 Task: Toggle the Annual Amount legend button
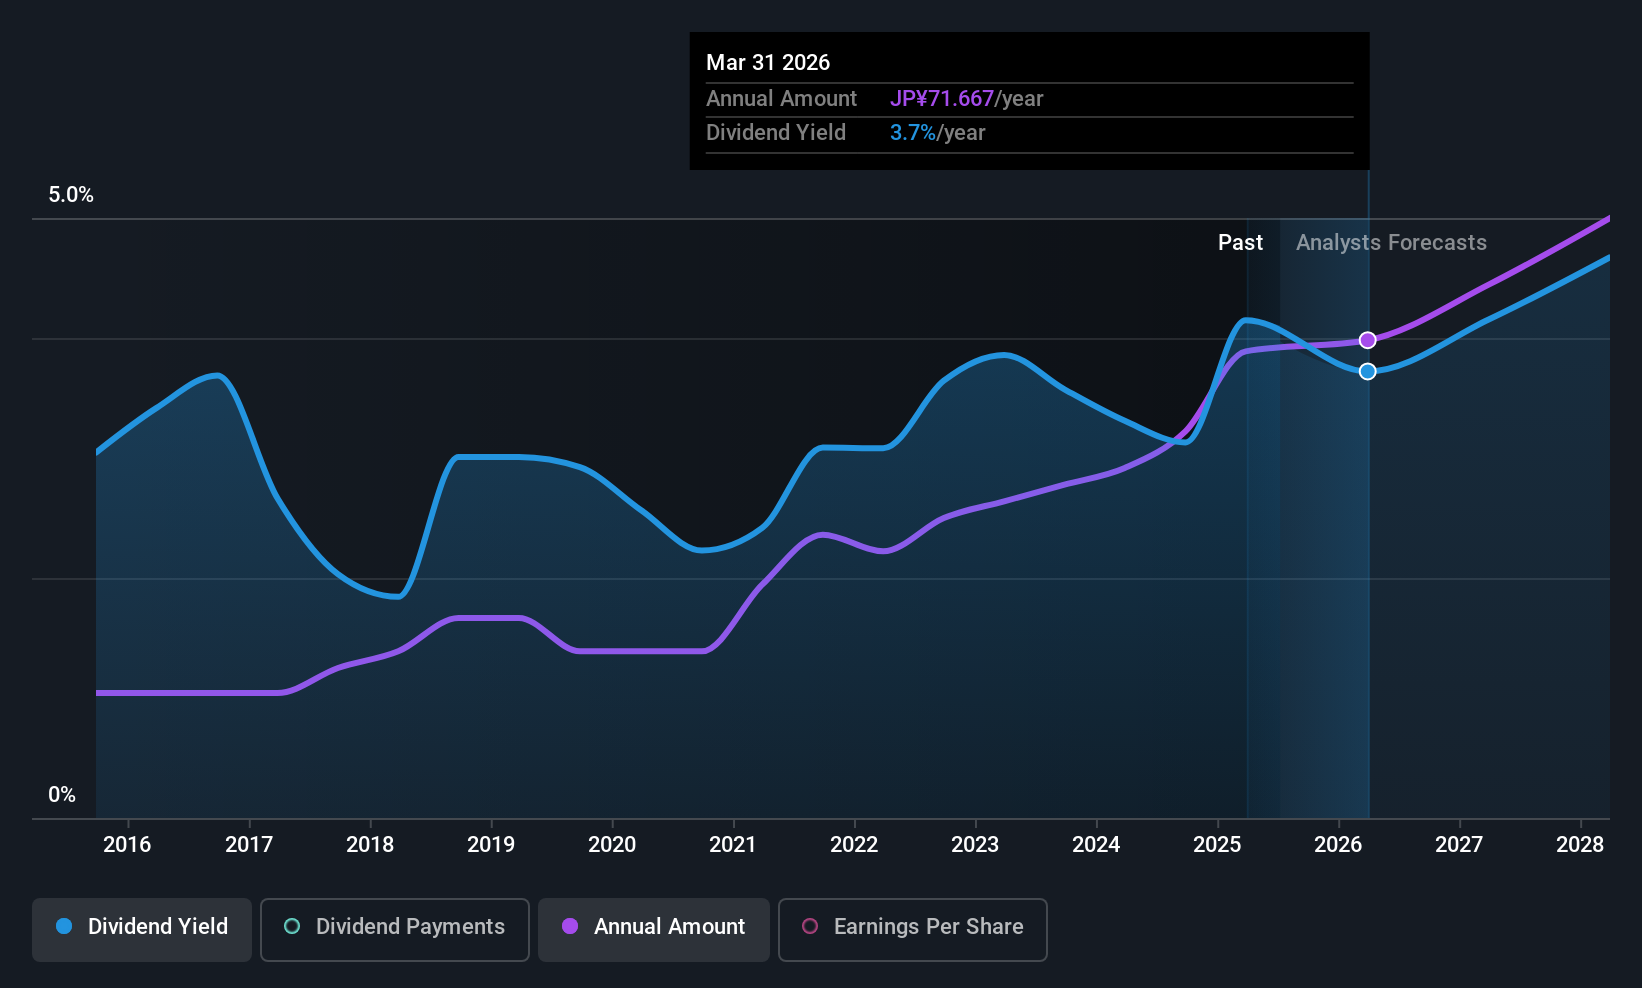click(x=654, y=929)
